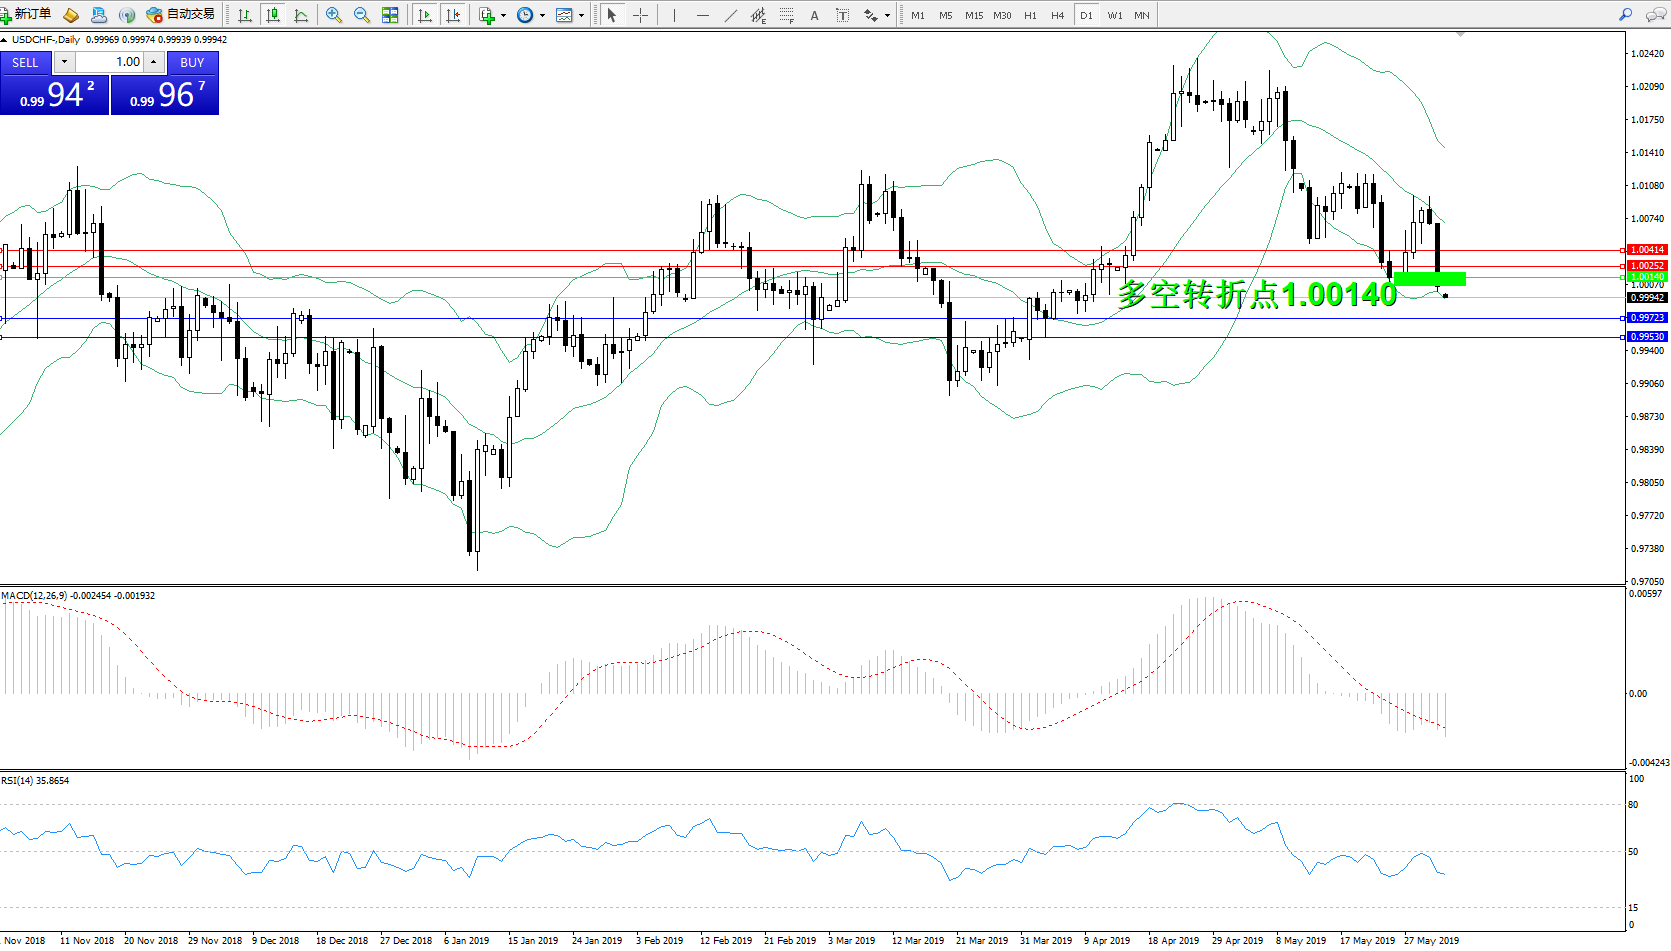
Task: Click the zoom out magnifier icon
Action: click(x=362, y=15)
